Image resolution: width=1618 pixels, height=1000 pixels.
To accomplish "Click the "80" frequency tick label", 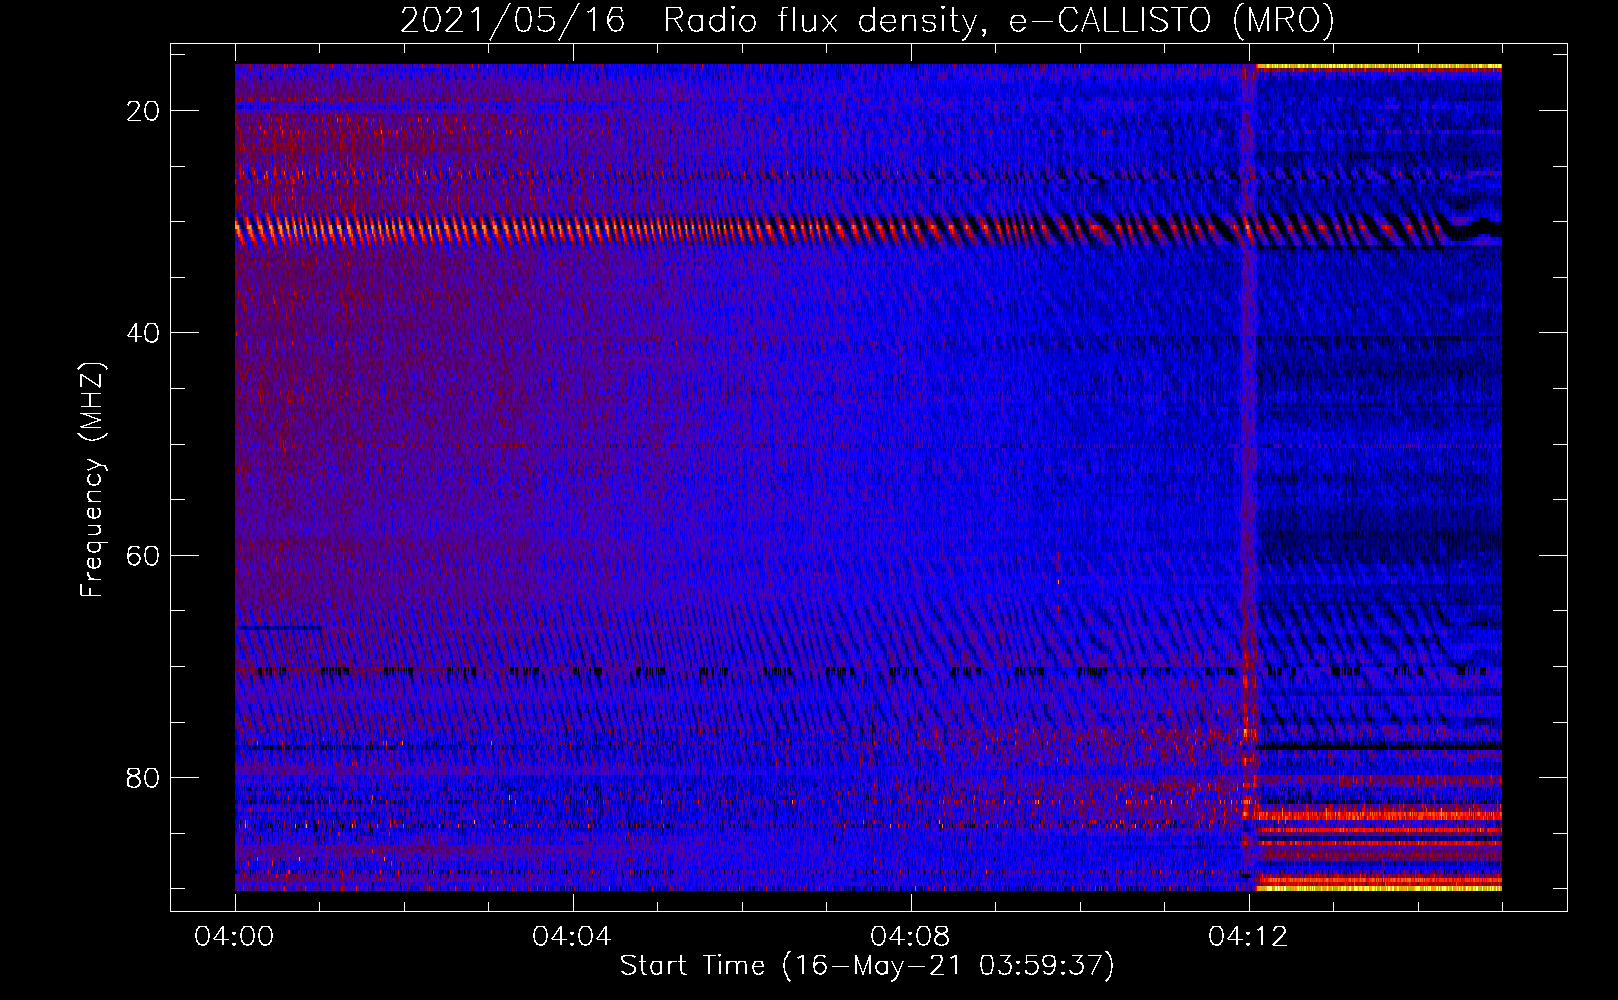I will pyautogui.click(x=143, y=777).
